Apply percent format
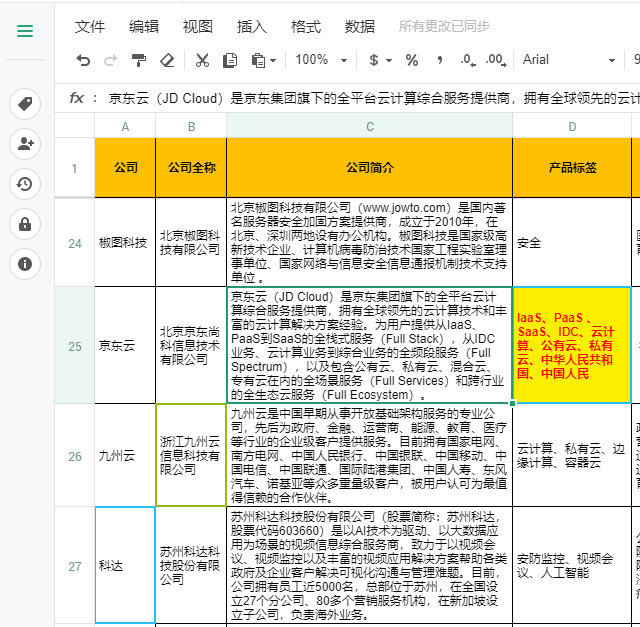640x627 pixels. (x=411, y=60)
